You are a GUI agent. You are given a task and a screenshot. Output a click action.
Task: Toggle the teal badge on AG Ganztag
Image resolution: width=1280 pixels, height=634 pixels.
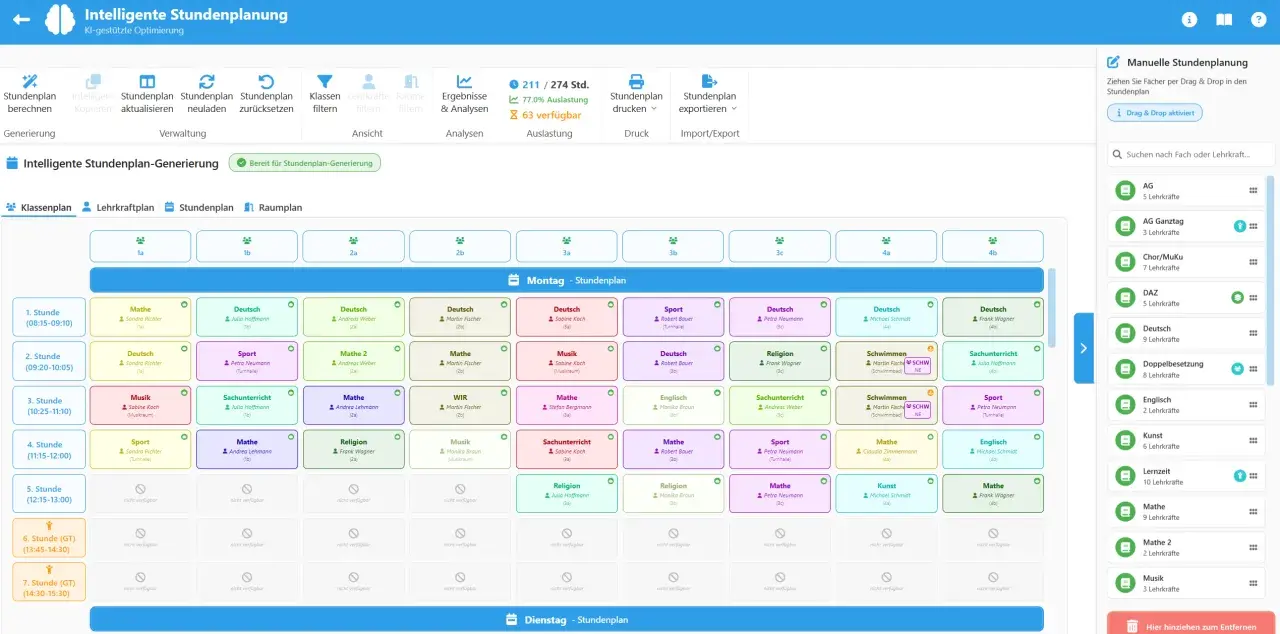coord(1239,226)
